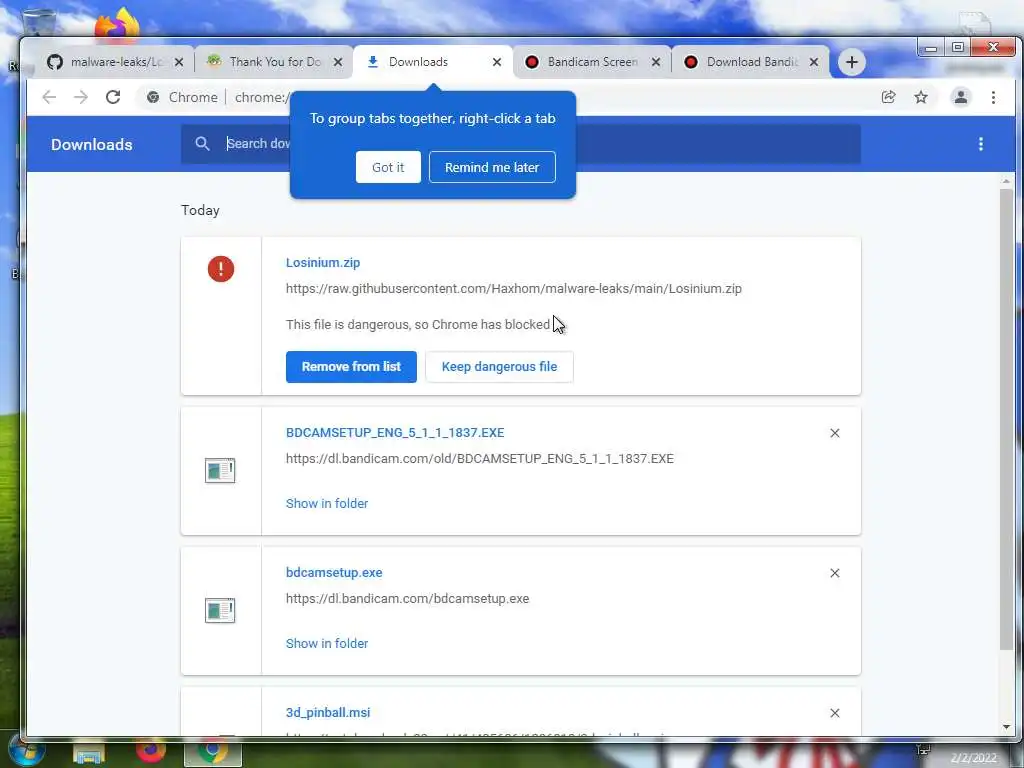Share this page icon in address bar
The height and width of the screenshot is (768, 1024).
pos(888,97)
